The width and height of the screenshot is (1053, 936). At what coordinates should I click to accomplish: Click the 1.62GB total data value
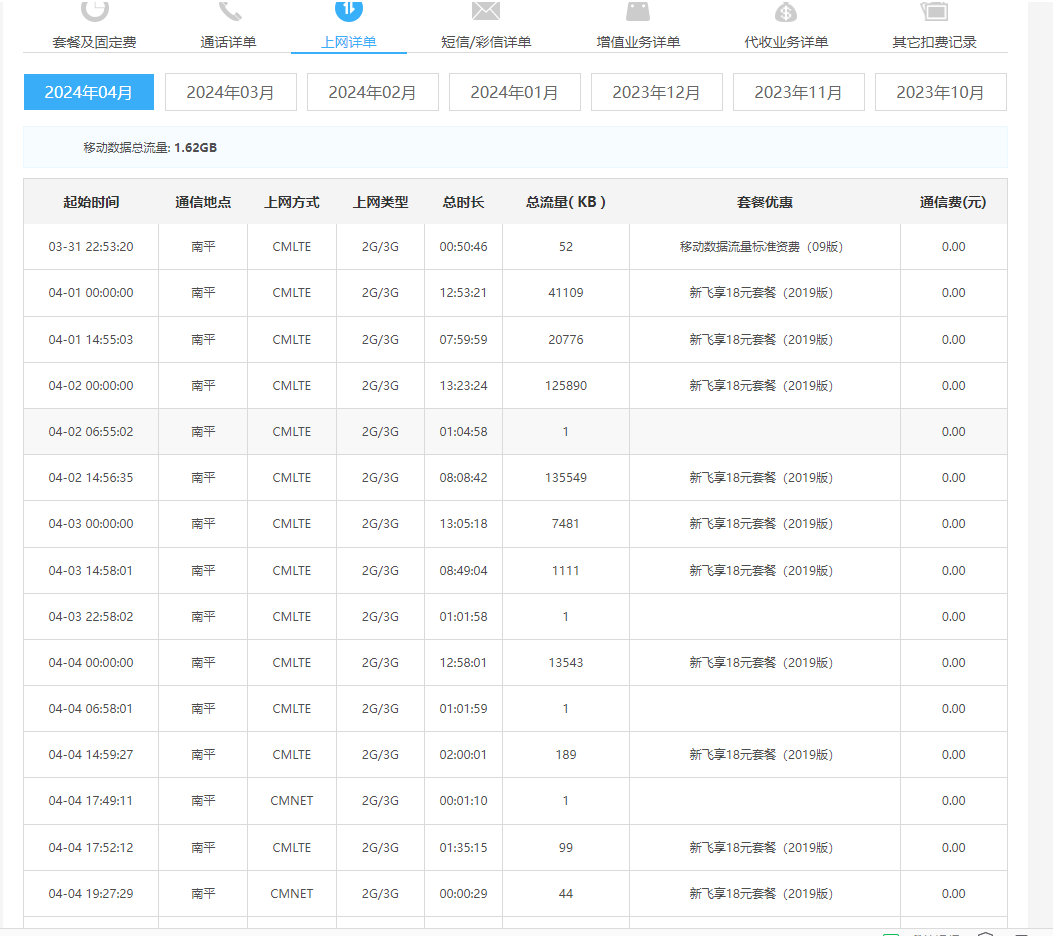[195, 148]
